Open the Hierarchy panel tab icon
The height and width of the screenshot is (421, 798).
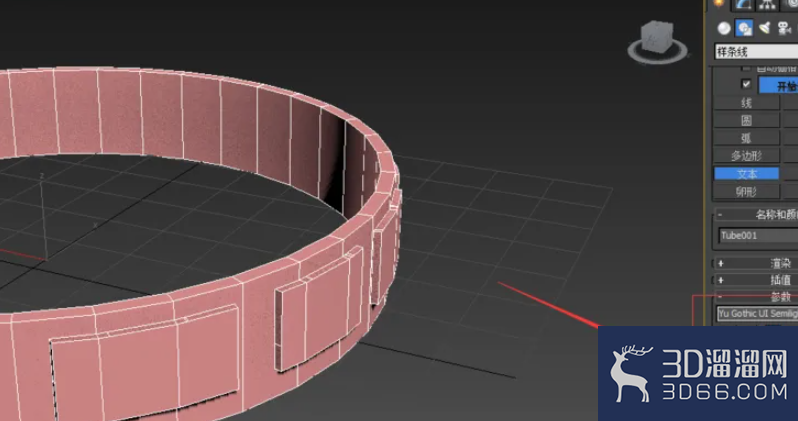coord(766,5)
